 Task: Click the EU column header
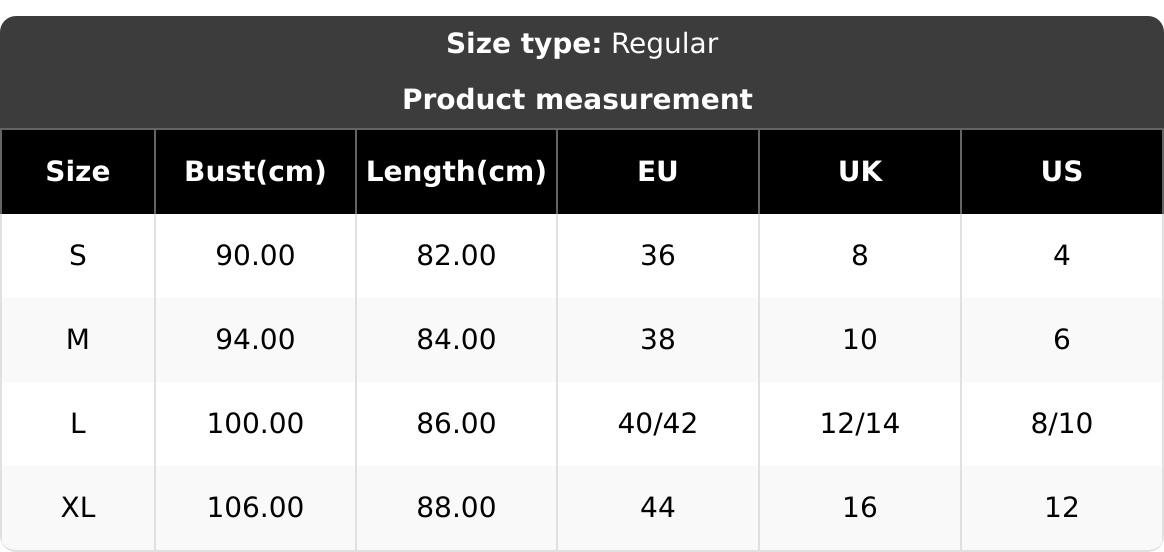(658, 172)
